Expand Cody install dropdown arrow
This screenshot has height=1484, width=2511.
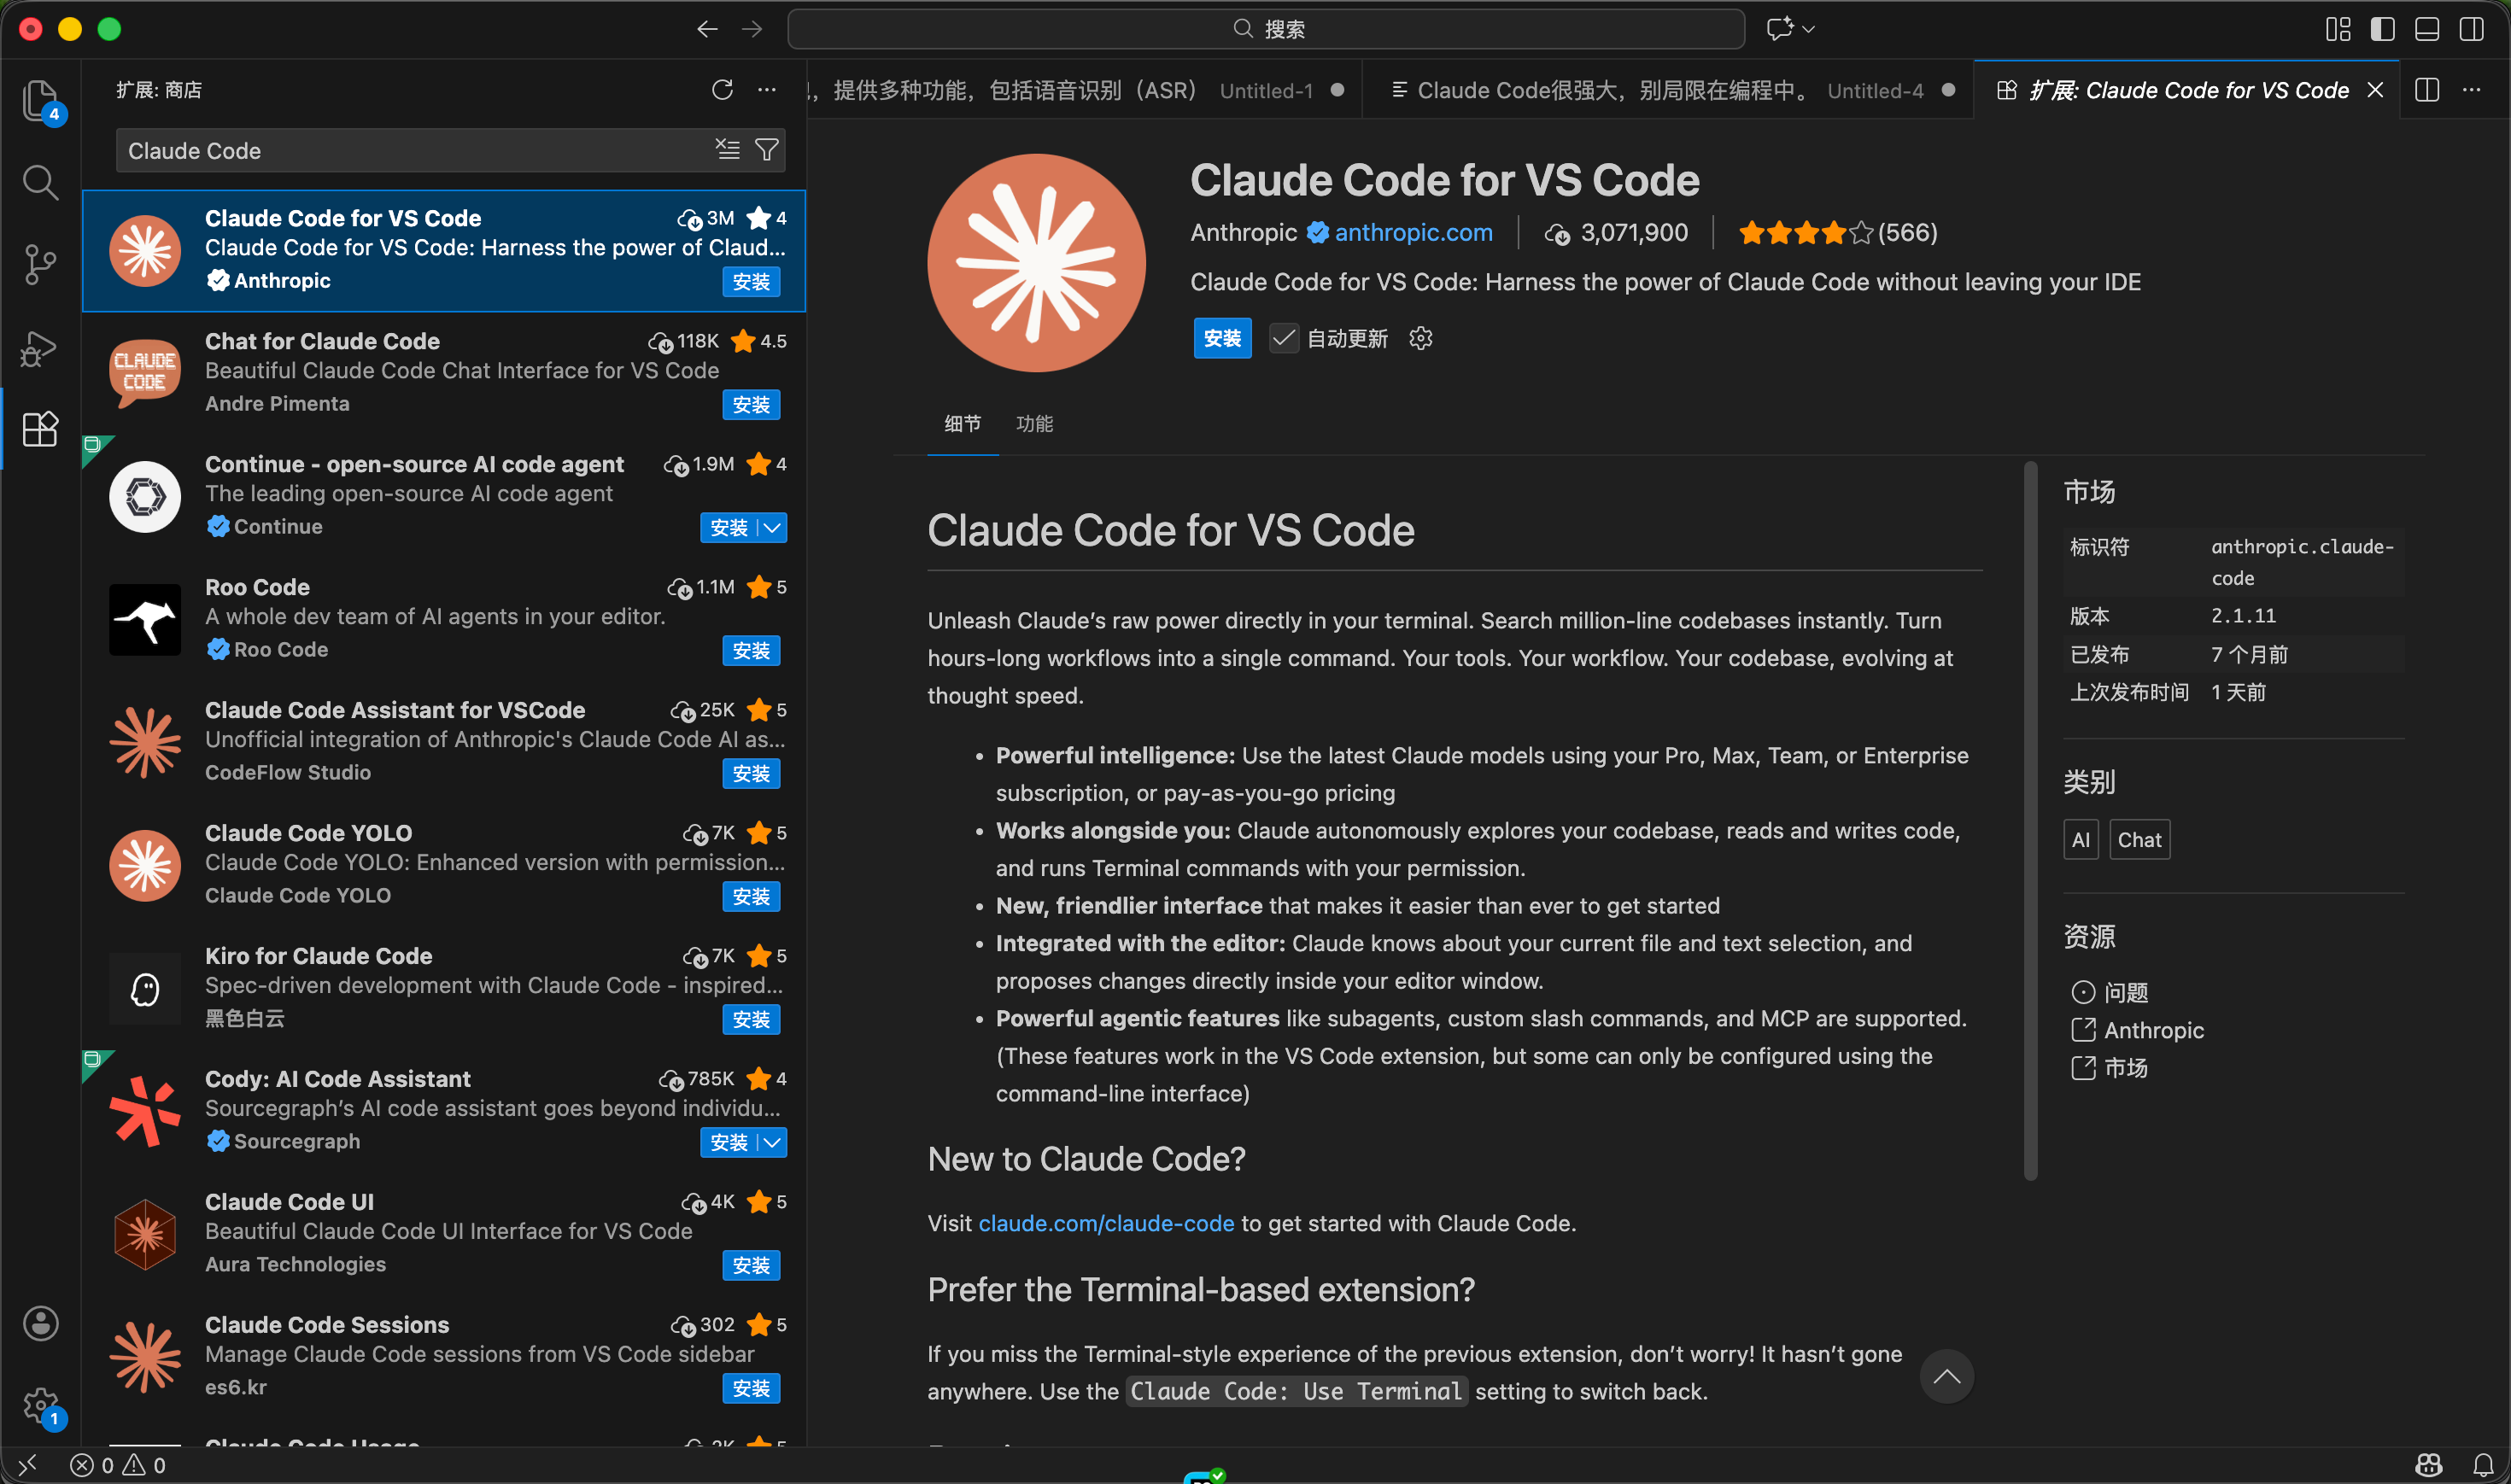click(772, 1143)
